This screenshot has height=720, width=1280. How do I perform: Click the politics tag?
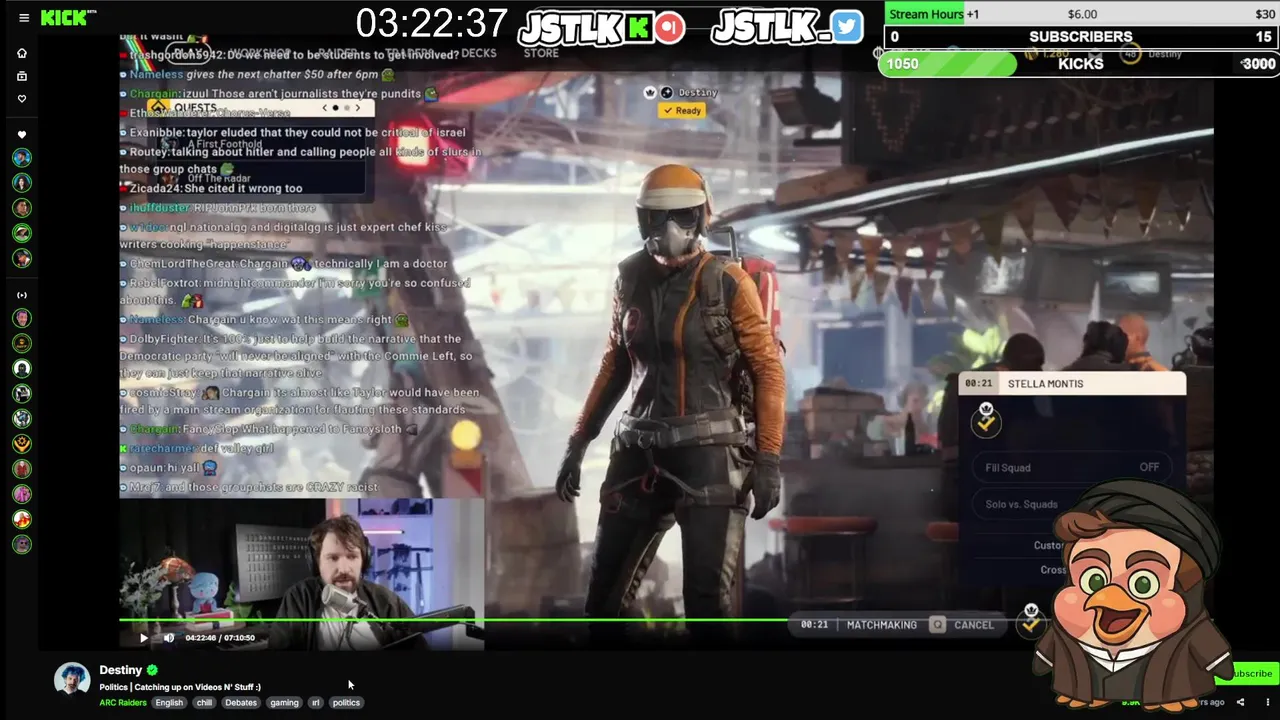tap(346, 702)
